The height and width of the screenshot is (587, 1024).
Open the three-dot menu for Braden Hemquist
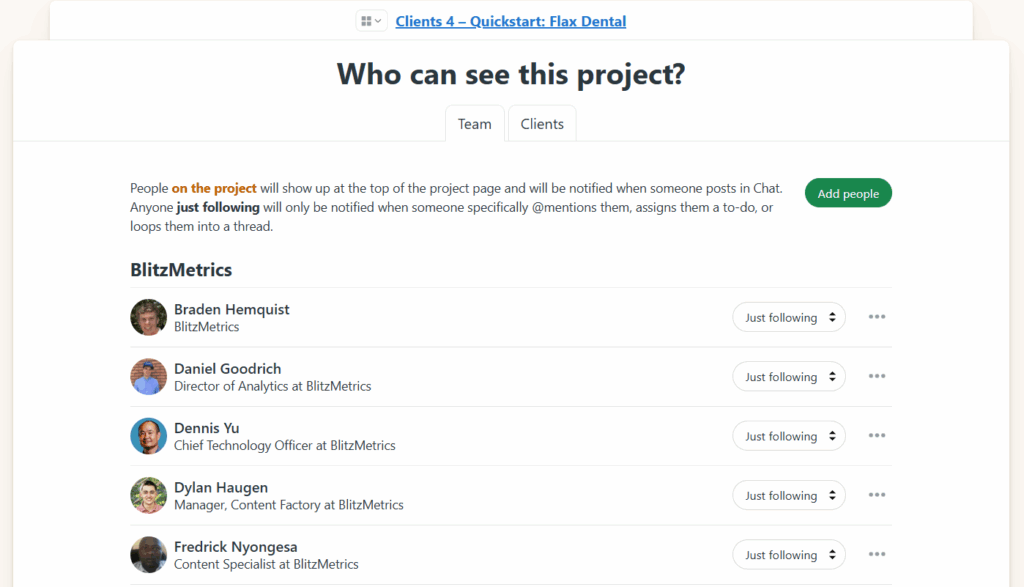877,317
